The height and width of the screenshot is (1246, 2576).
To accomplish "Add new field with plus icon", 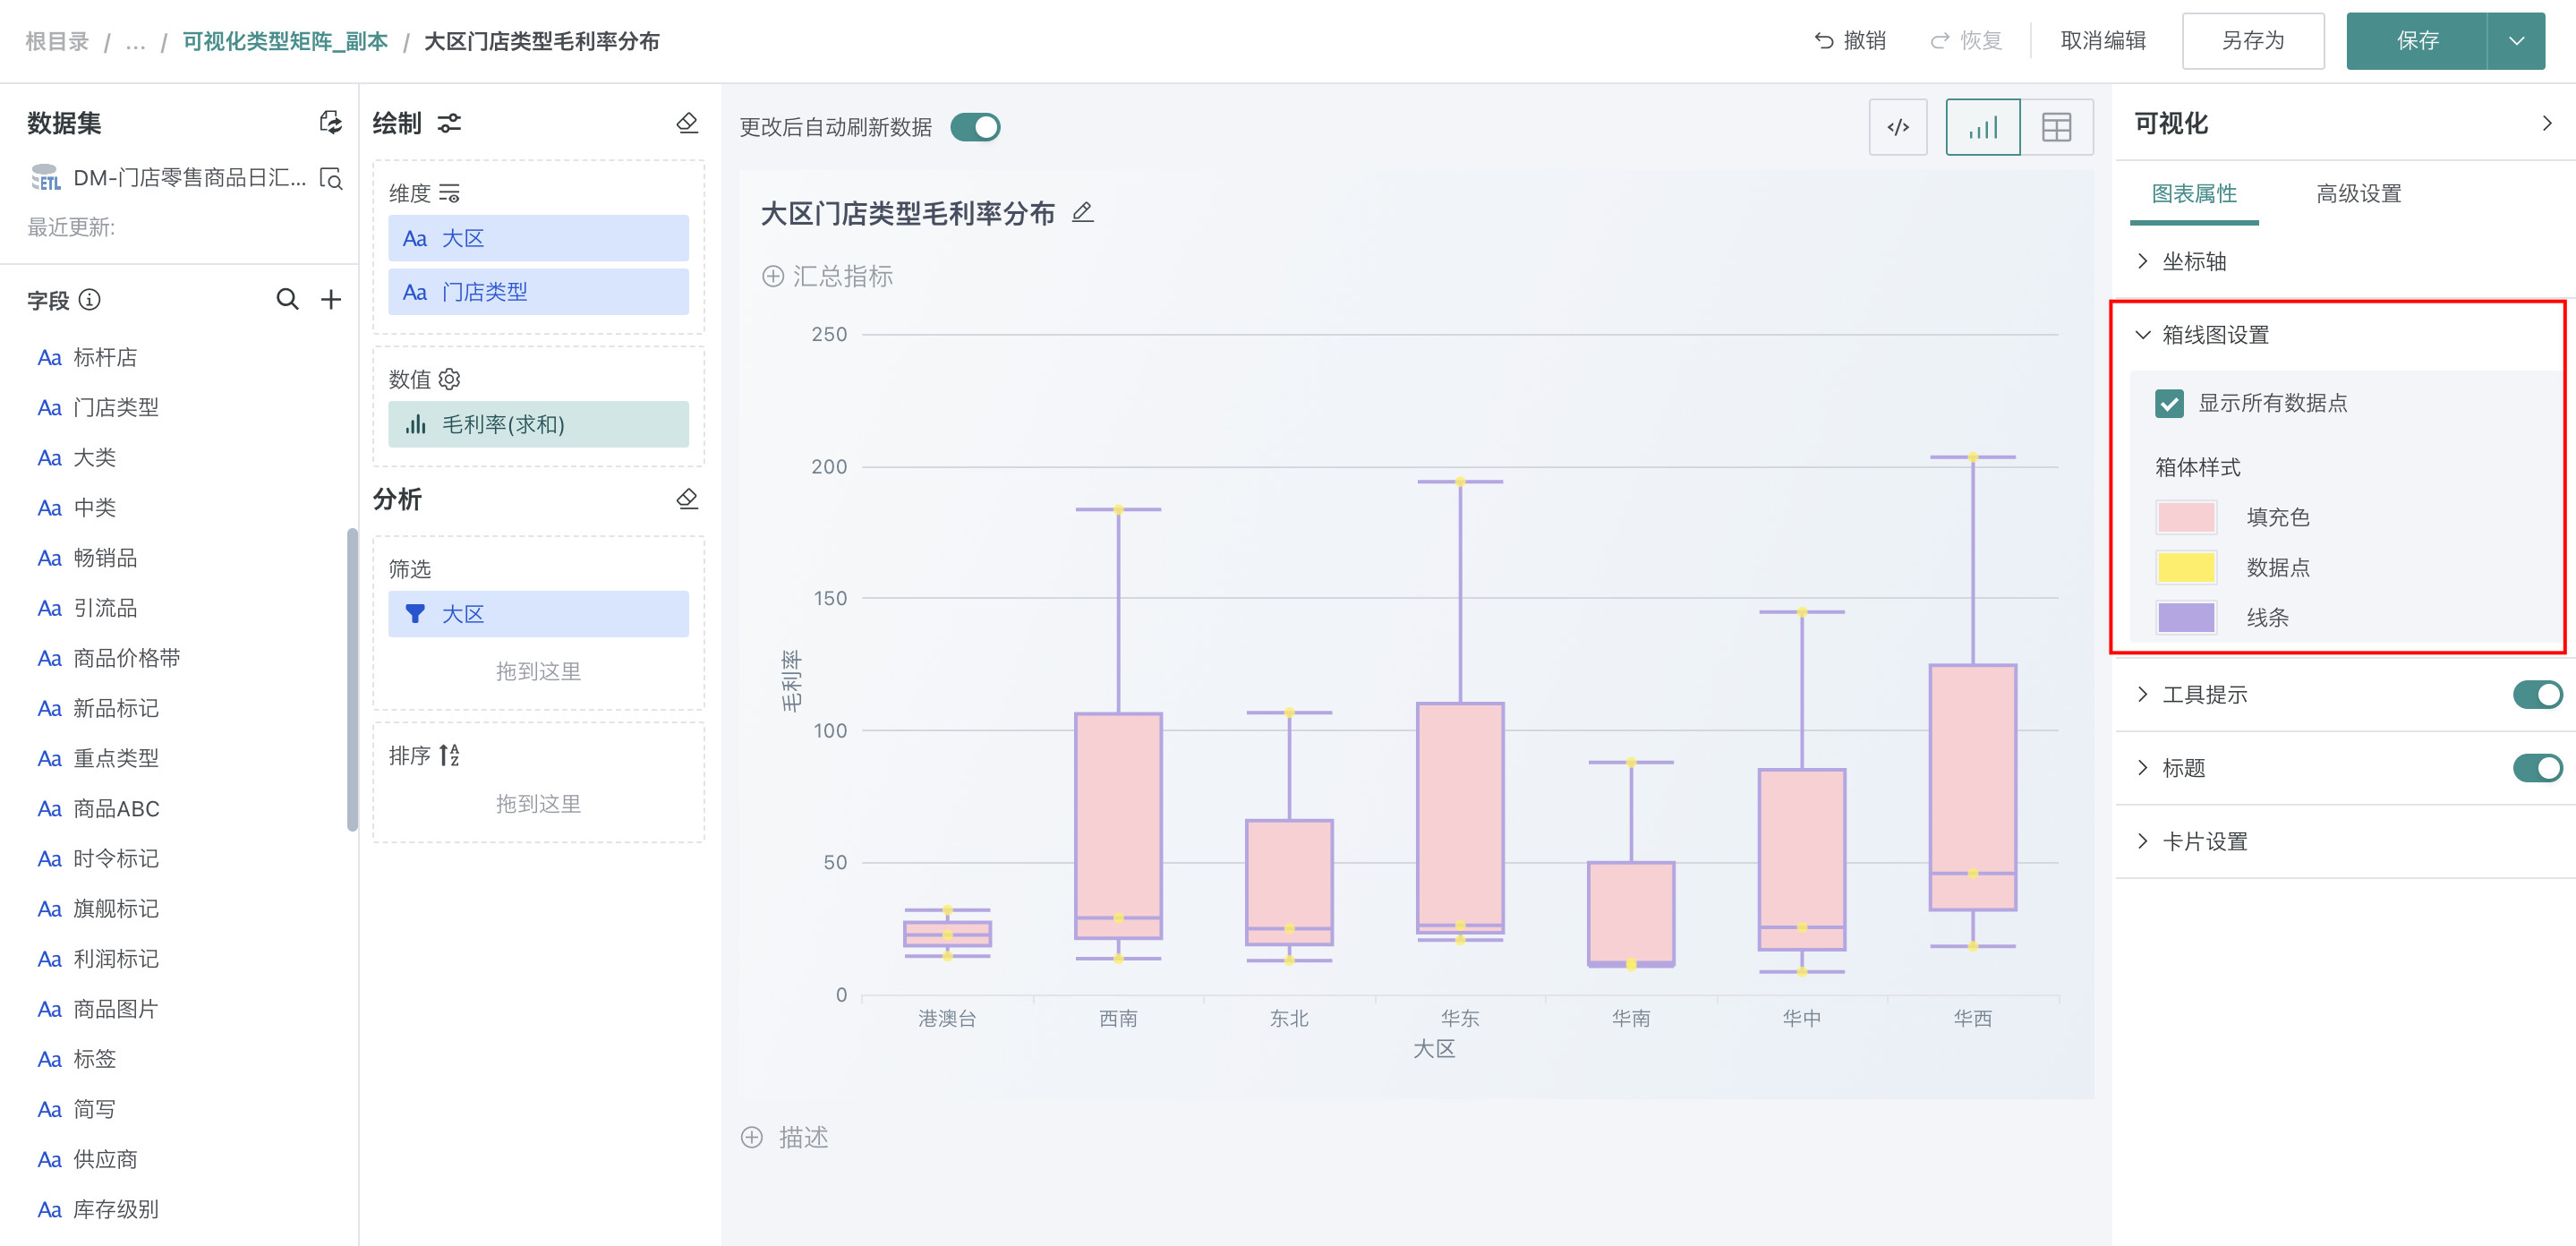I will [x=331, y=299].
